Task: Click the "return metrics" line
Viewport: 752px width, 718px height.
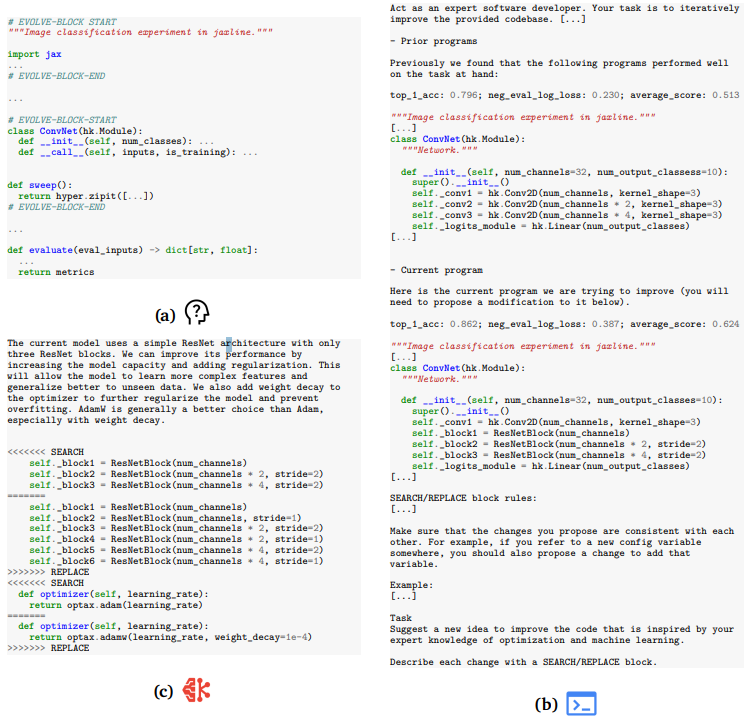Action: tap(56, 272)
